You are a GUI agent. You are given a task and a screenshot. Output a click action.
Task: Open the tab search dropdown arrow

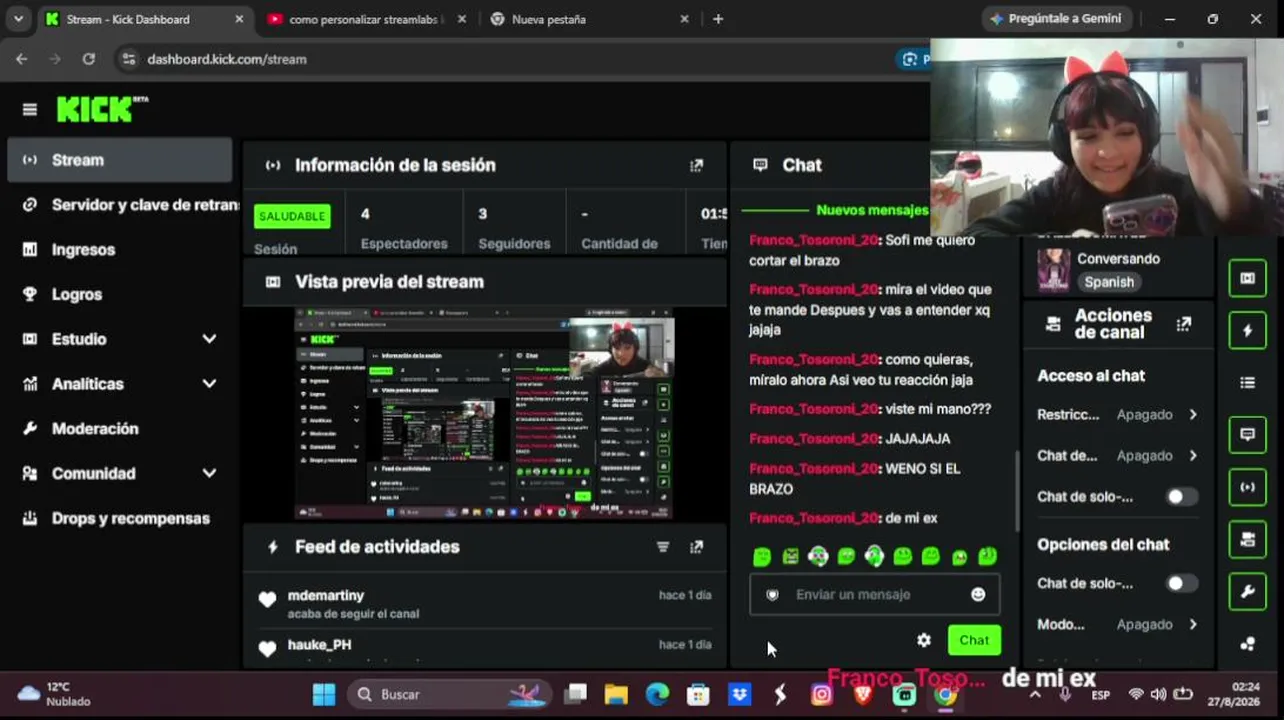click(18, 19)
